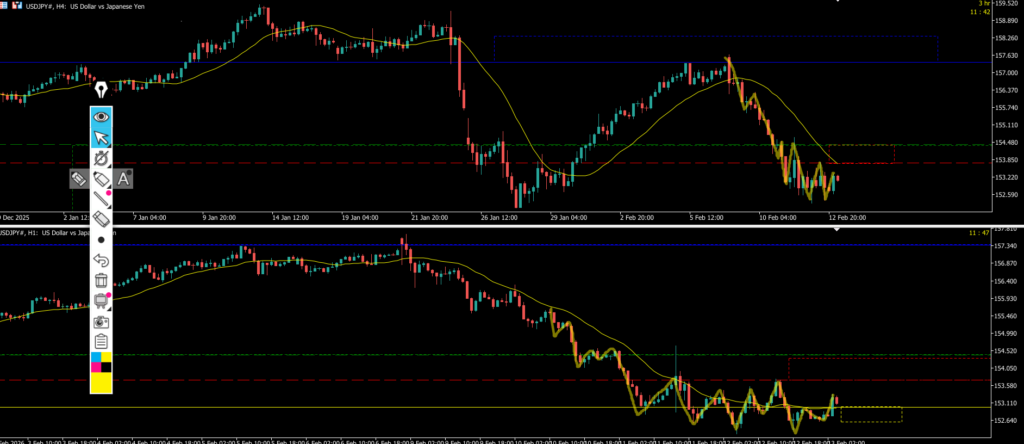Select the cursor arrow pointer tool
Screen dimensions: 1024x444
(101, 137)
